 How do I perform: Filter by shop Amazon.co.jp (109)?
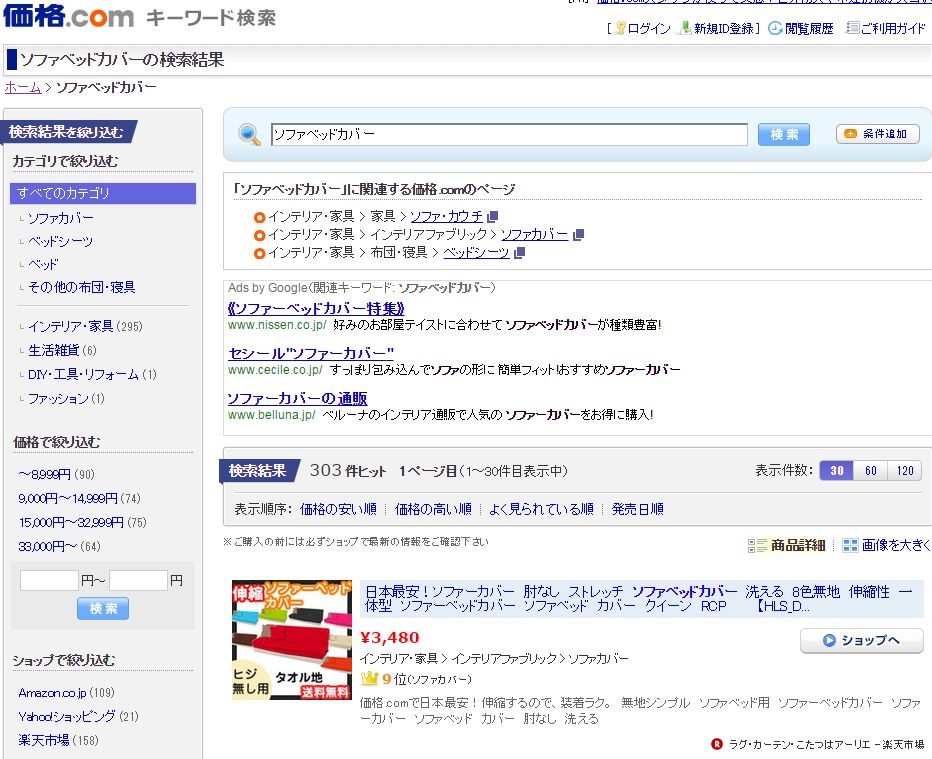point(67,692)
